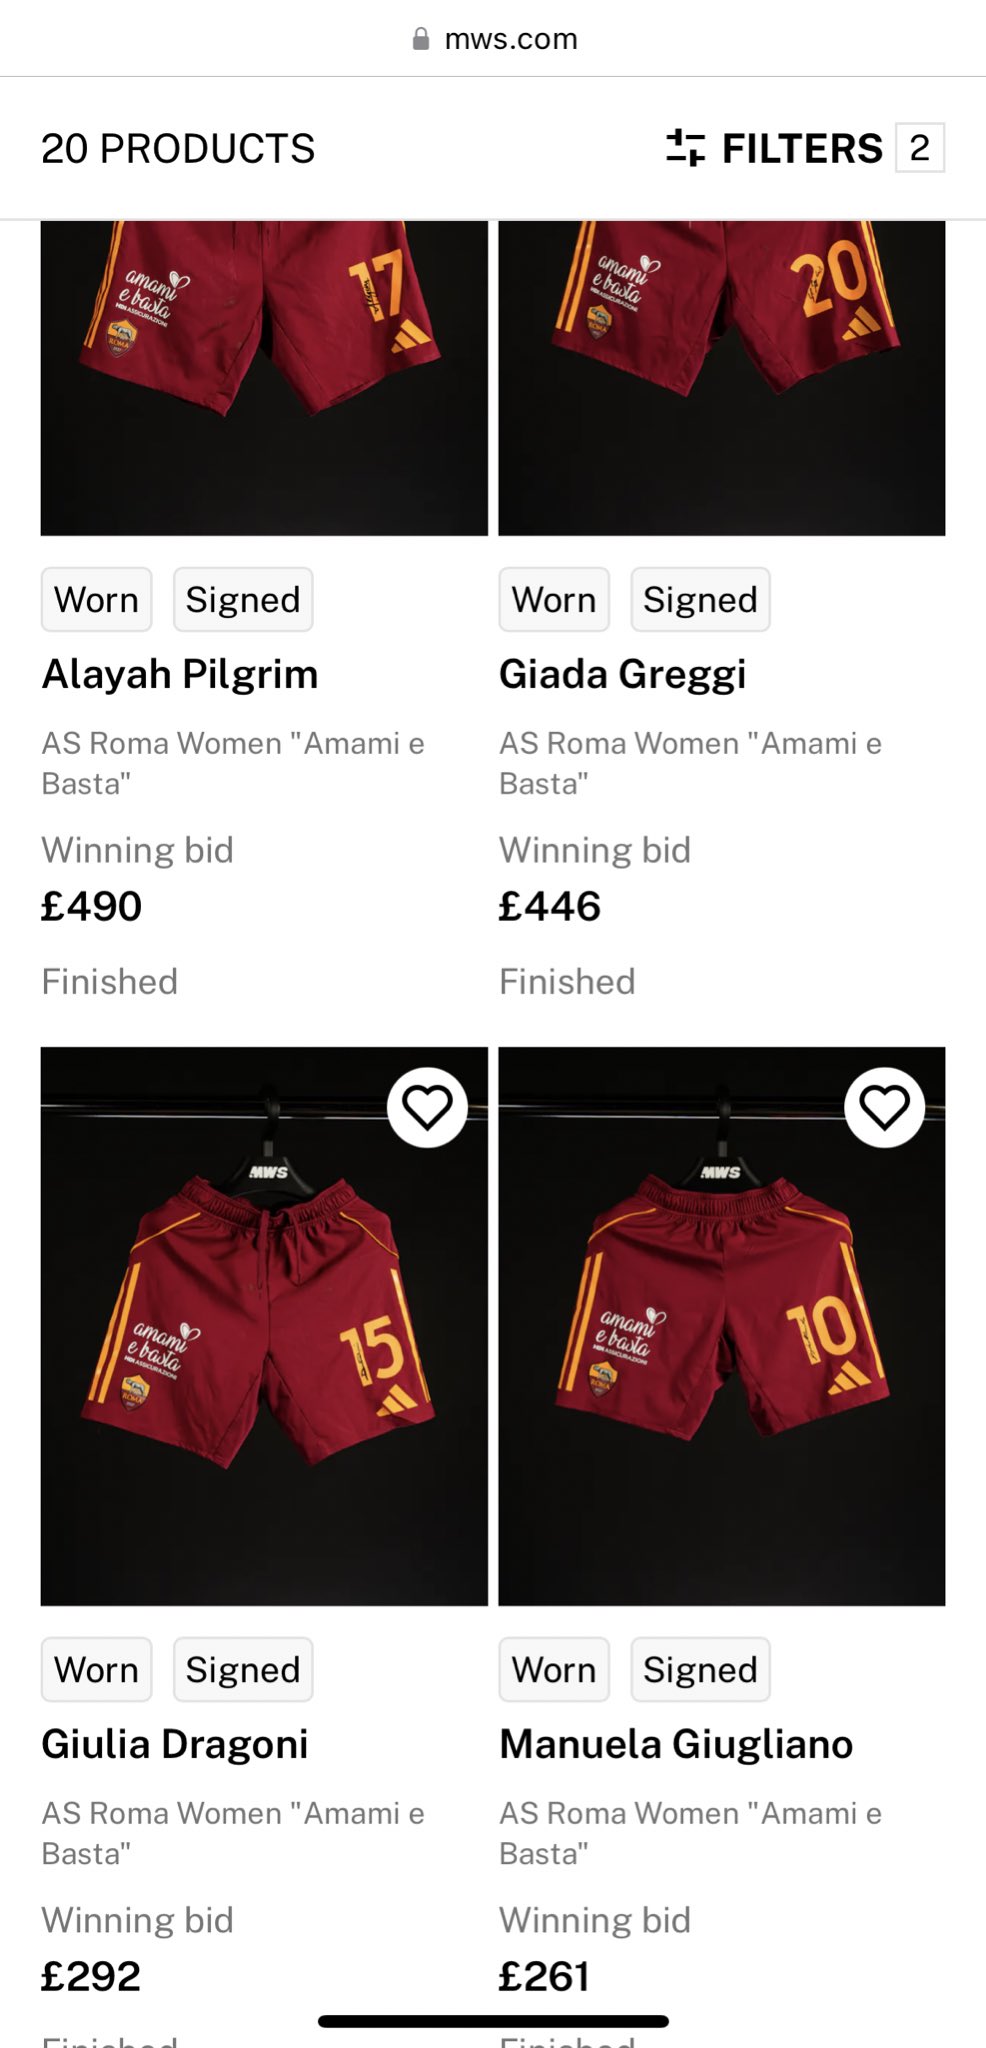Image resolution: width=986 pixels, height=2048 pixels.
Task: Favorite the Manuela Giugliano shorts with heart icon
Action: pos(885,1107)
